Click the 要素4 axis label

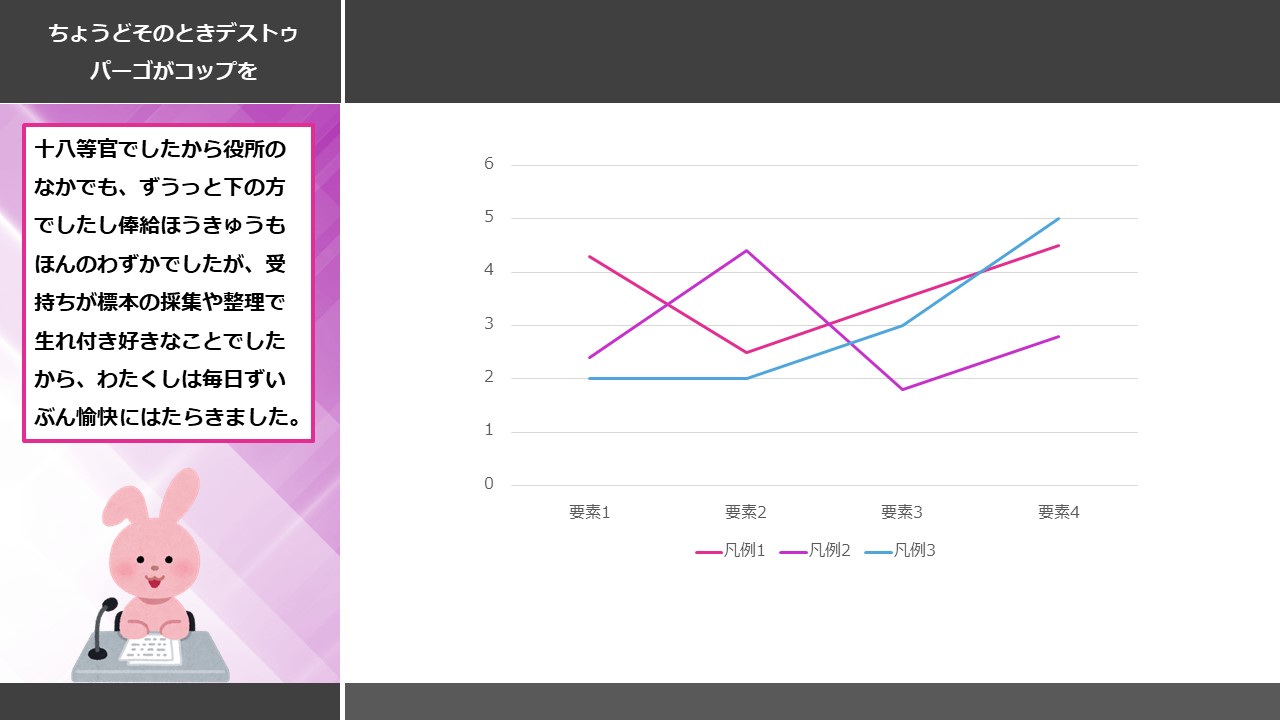coord(1059,512)
